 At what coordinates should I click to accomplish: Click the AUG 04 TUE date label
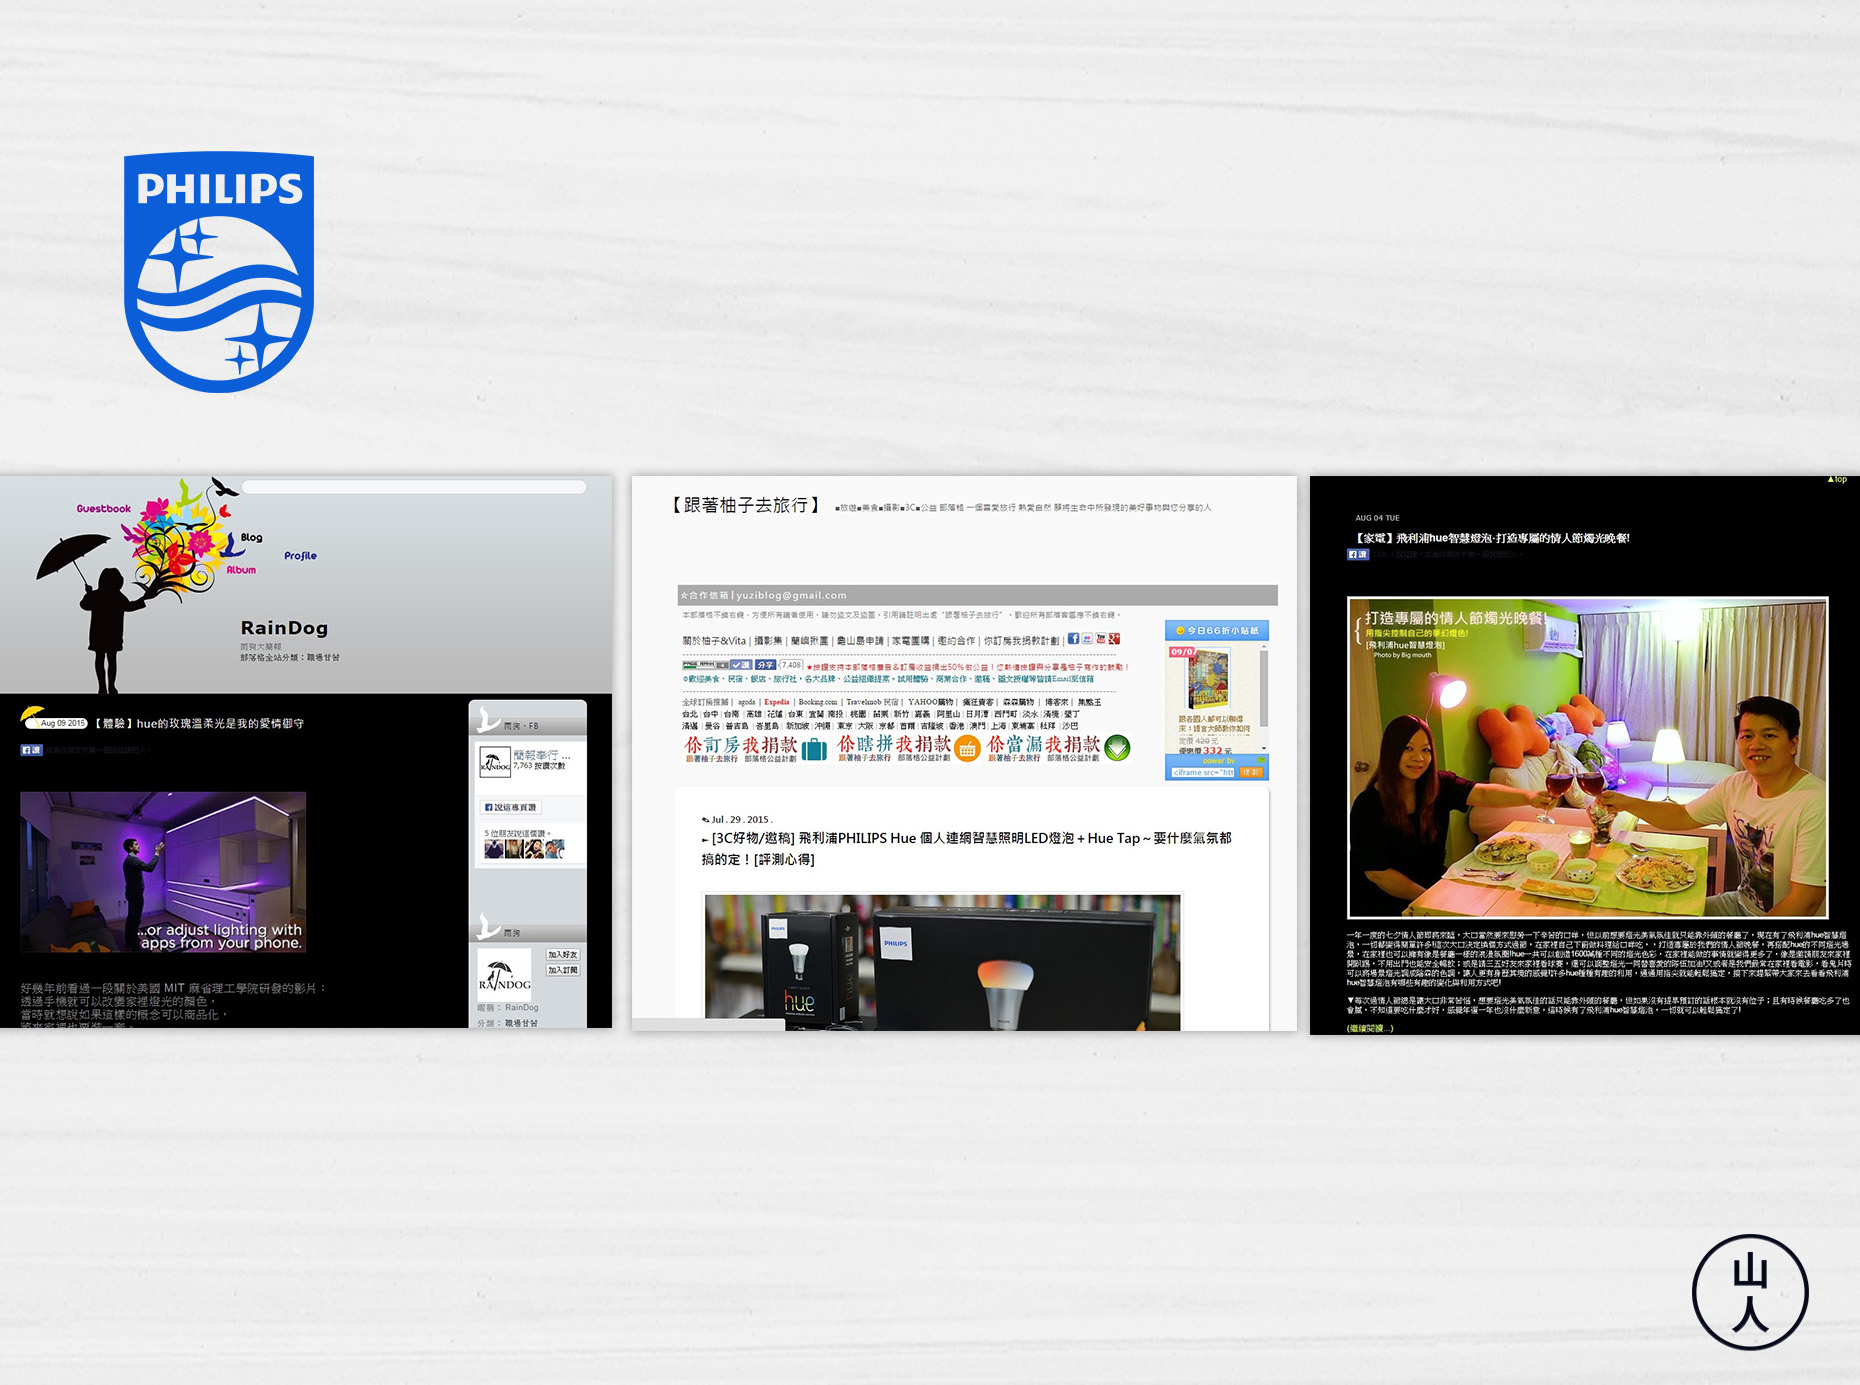(x=1377, y=518)
